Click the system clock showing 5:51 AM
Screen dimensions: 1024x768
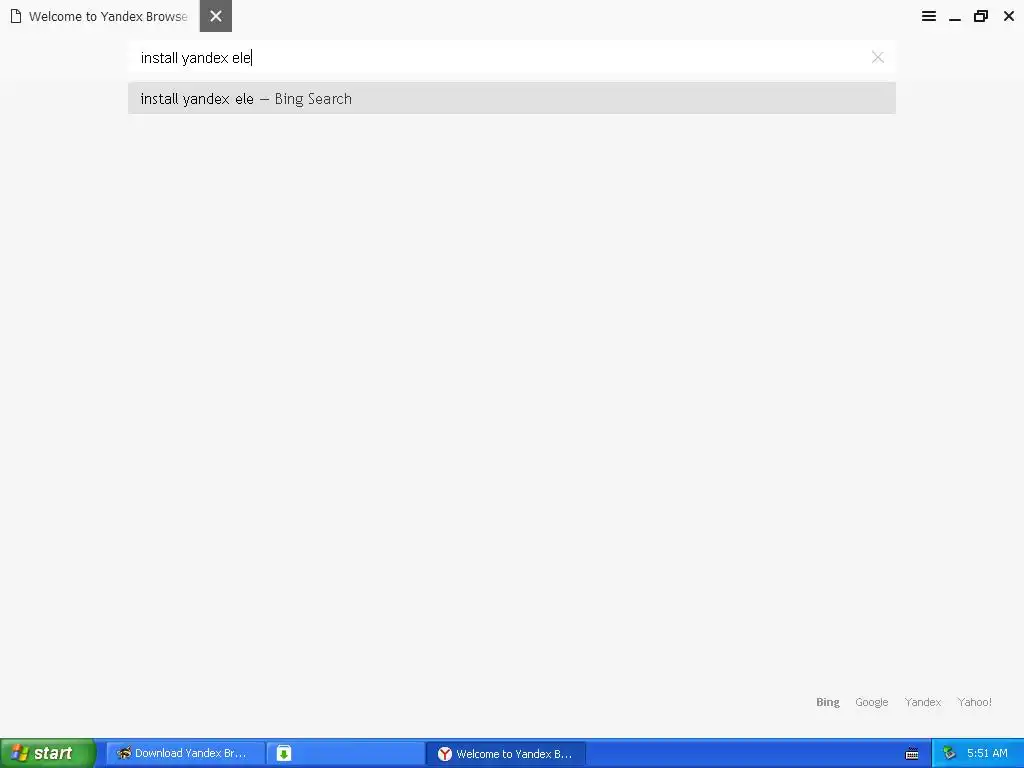(x=987, y=753)
